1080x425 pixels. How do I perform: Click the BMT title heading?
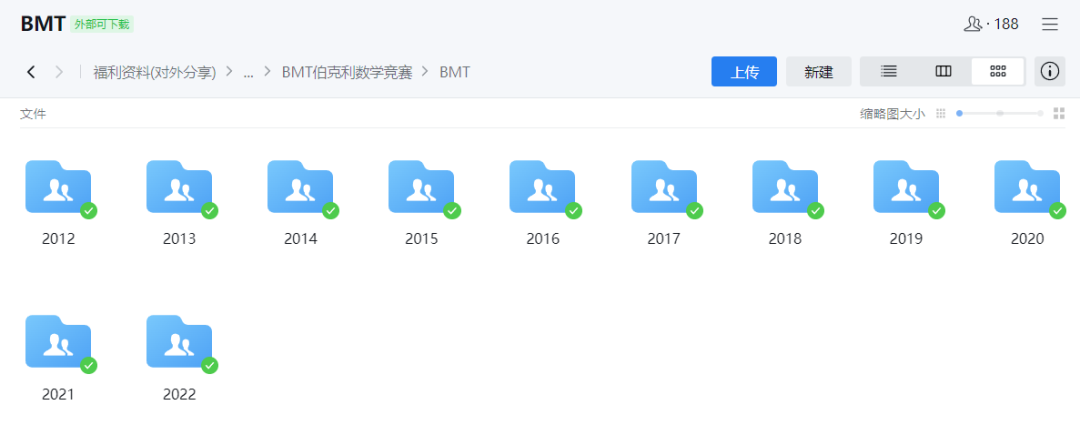pos(43,24)
